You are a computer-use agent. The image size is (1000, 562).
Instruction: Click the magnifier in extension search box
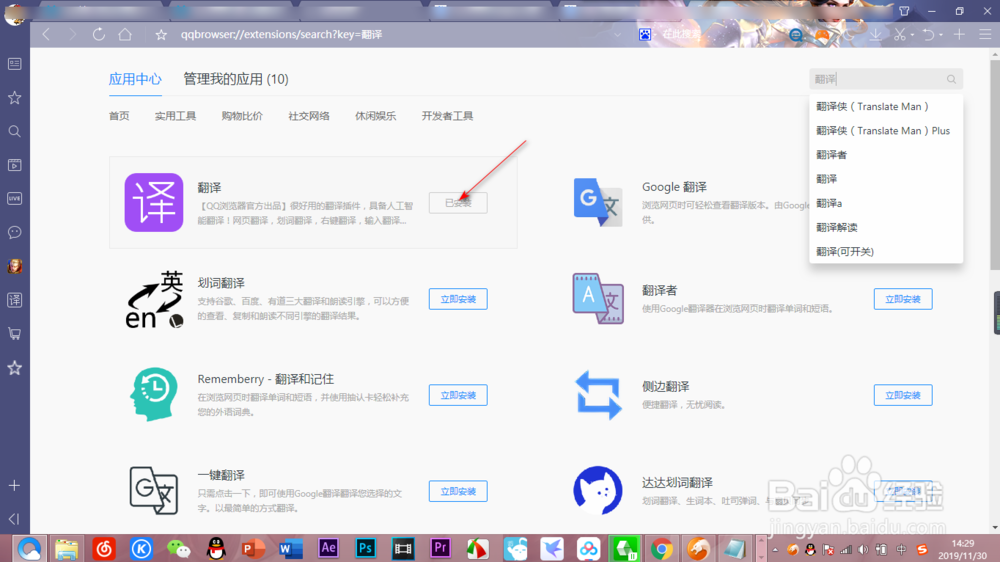coord(951,79)
